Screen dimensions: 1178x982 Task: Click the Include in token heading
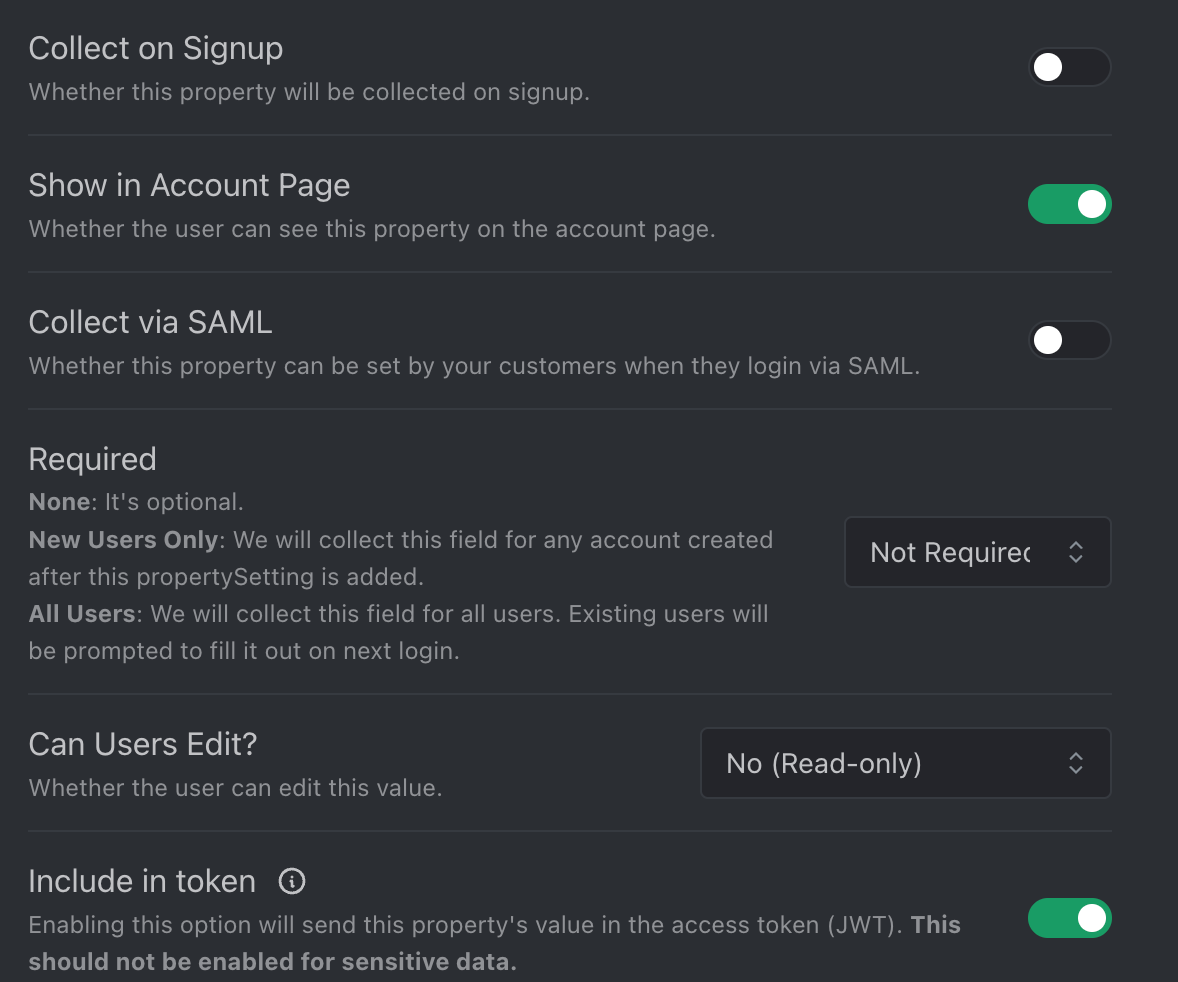click(x=142, y=881)
